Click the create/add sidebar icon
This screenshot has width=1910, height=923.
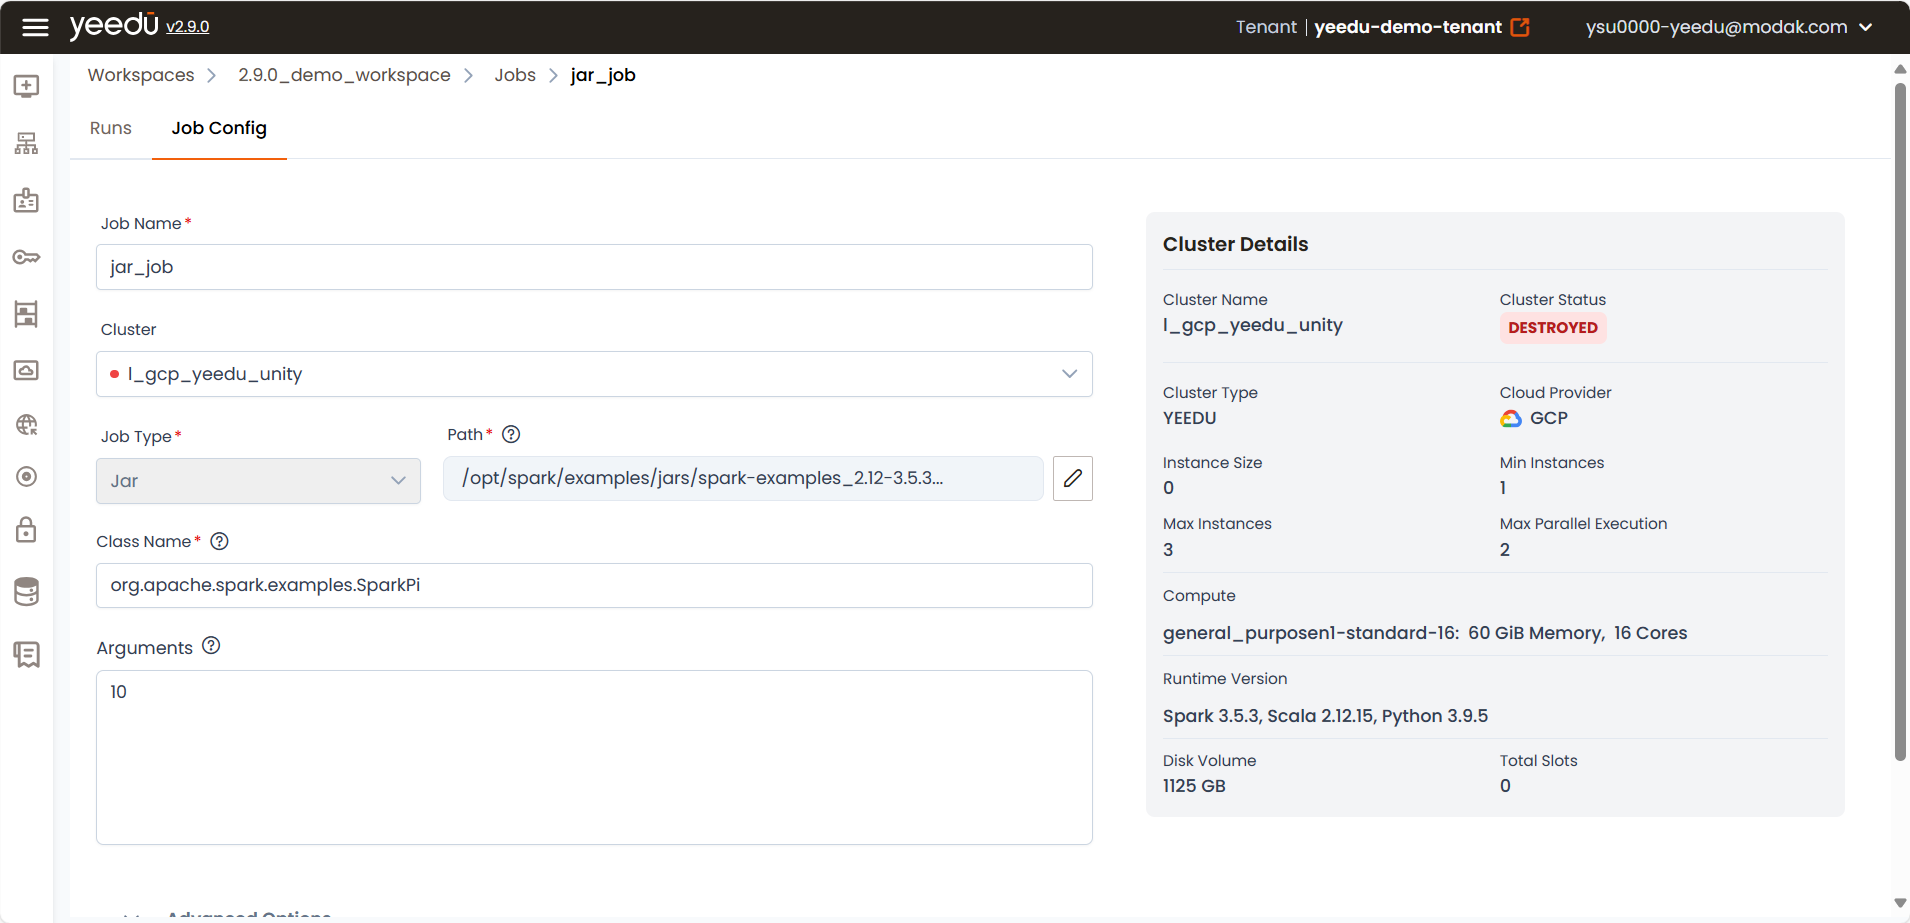click(x=26, y=86)
